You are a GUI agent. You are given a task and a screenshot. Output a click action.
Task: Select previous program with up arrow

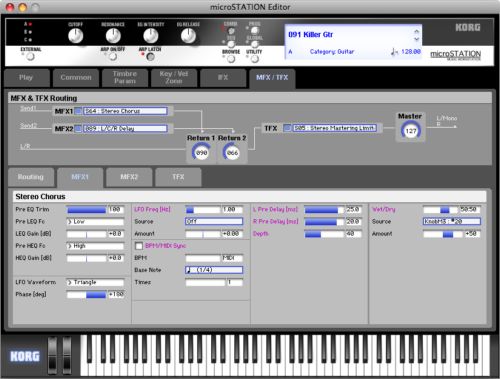pos(416,31)
